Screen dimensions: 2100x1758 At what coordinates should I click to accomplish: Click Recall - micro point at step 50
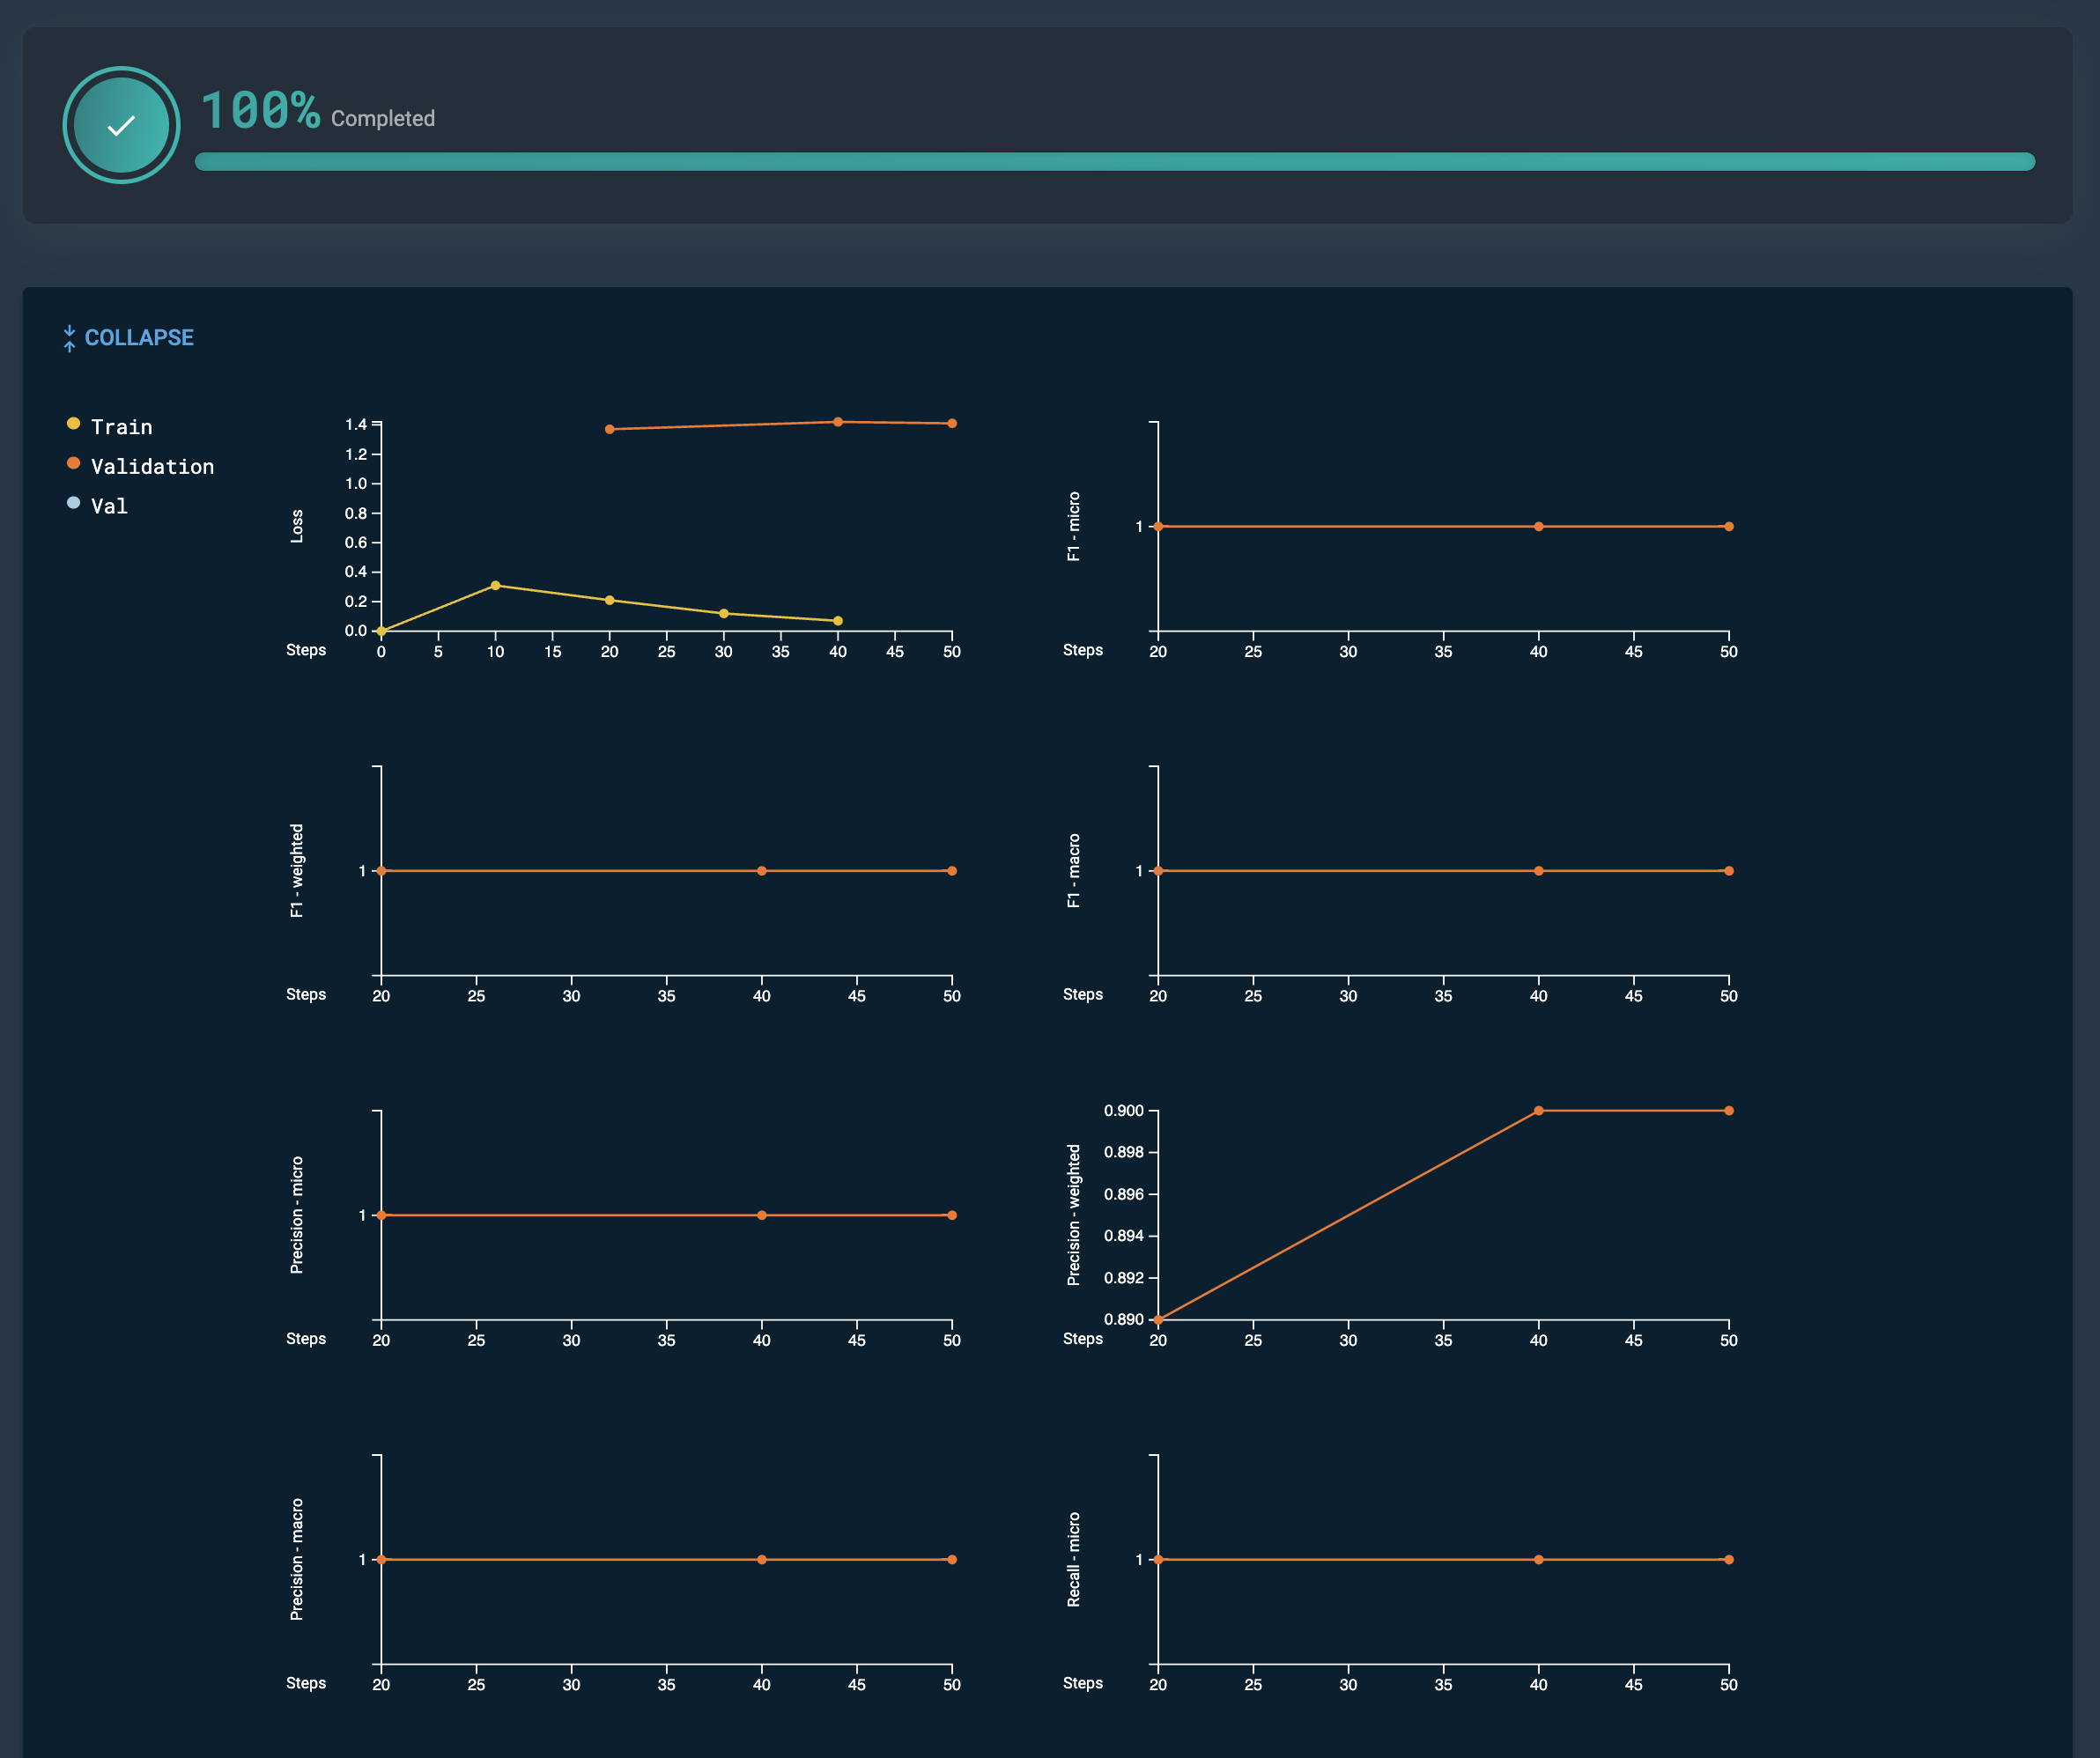pos(1729,1560)
